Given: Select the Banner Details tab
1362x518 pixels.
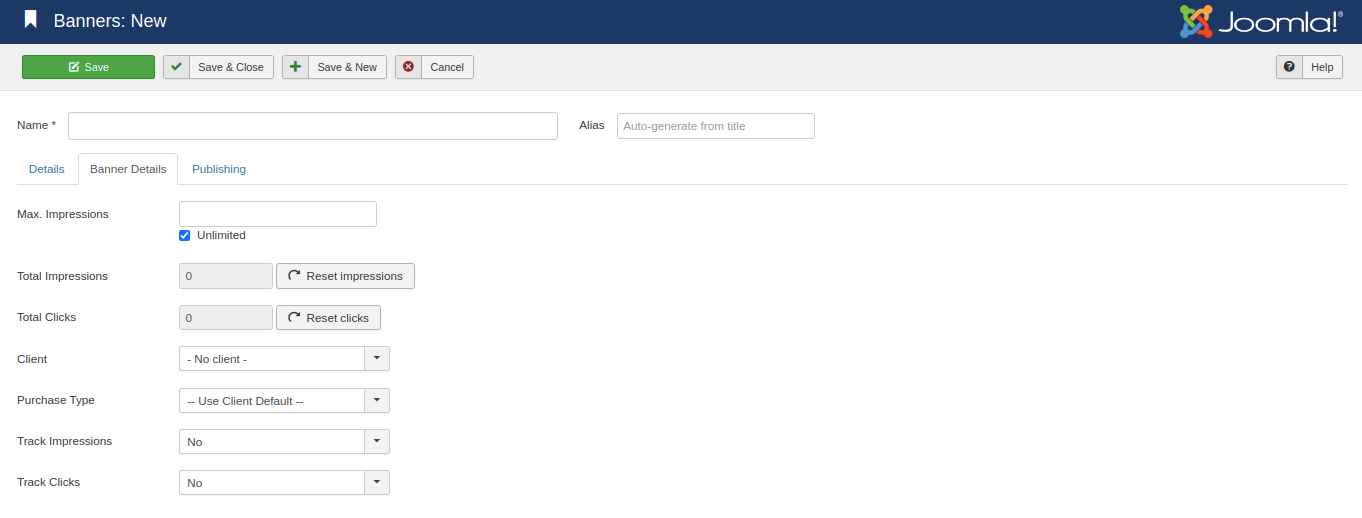Looking at the screenshot, I should [x=128, y=169].
